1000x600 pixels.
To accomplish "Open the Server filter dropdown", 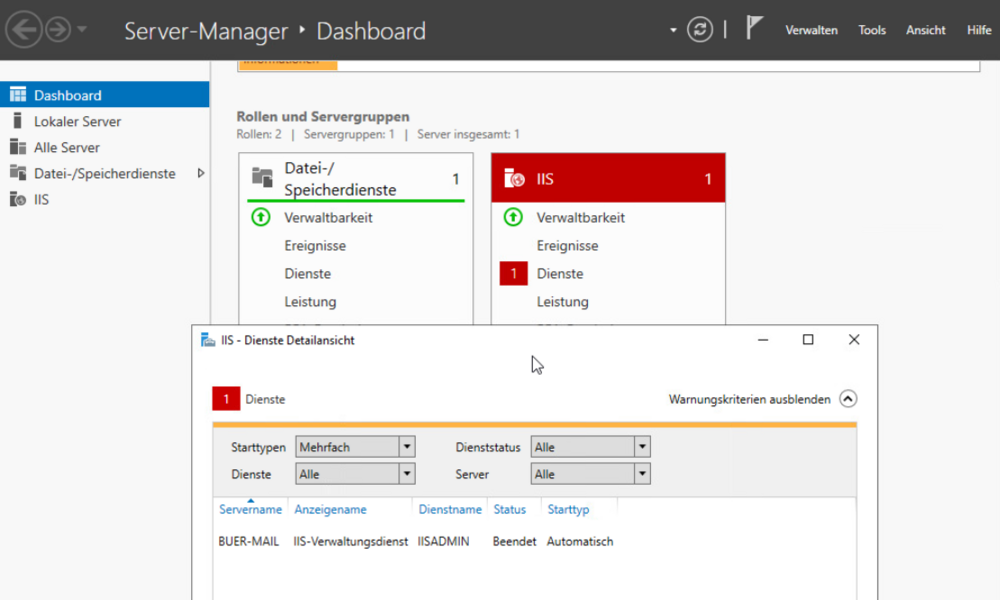I will 642,474.
